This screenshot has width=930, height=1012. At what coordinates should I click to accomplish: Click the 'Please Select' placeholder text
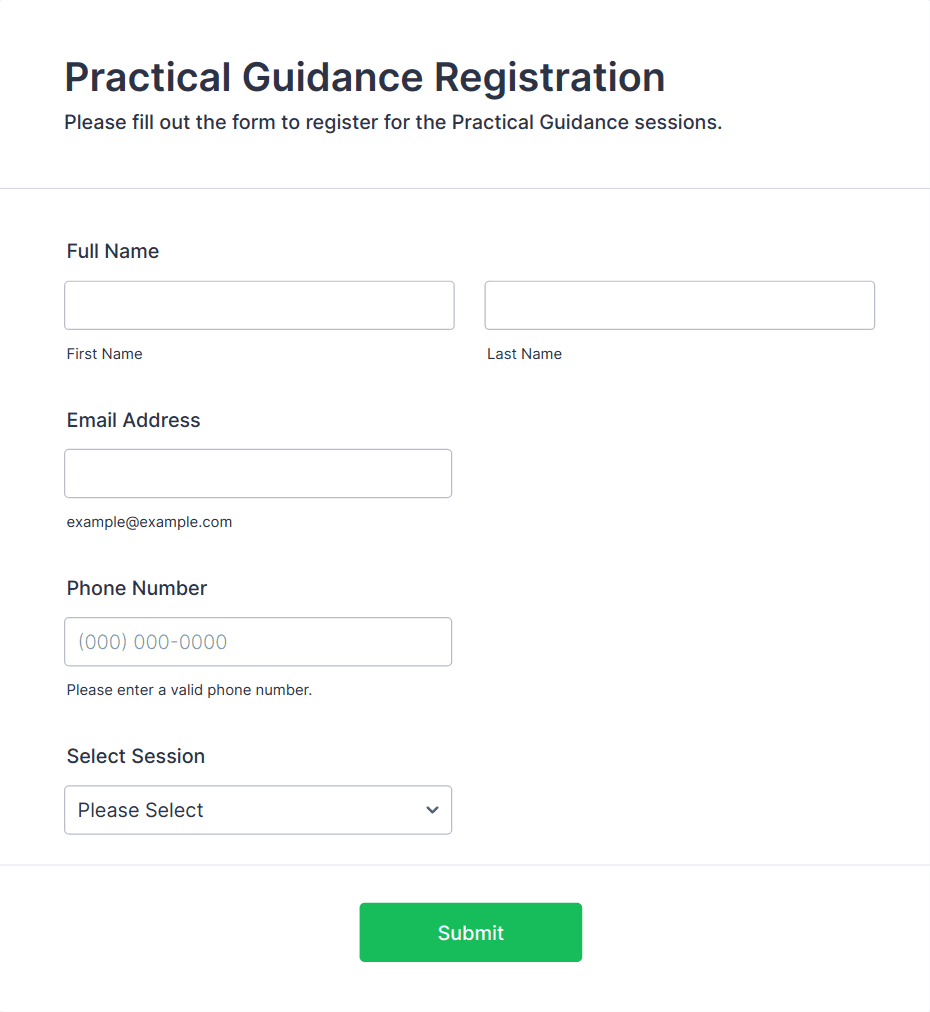[141, 810]
